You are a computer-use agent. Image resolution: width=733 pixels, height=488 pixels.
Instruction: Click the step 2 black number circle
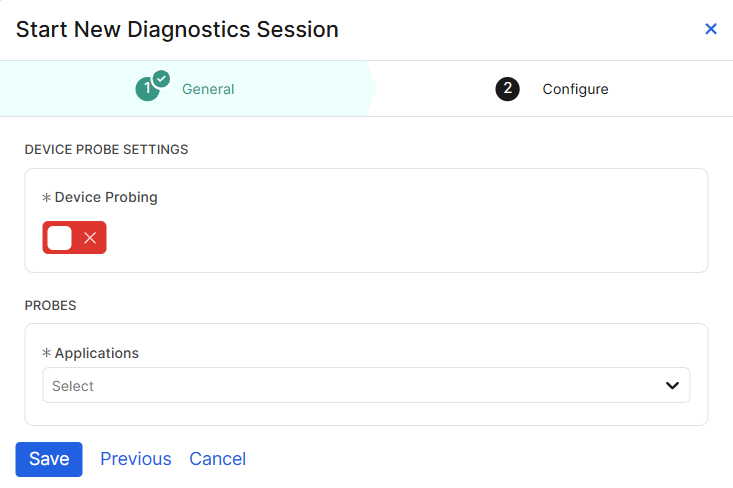(507, 89)
